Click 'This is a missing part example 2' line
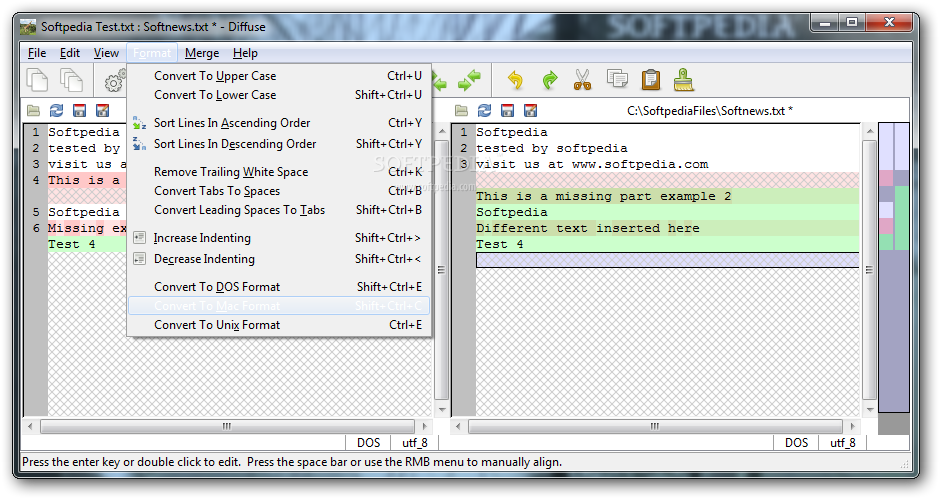Screen dimensions: 940x499 coord(604,196)
